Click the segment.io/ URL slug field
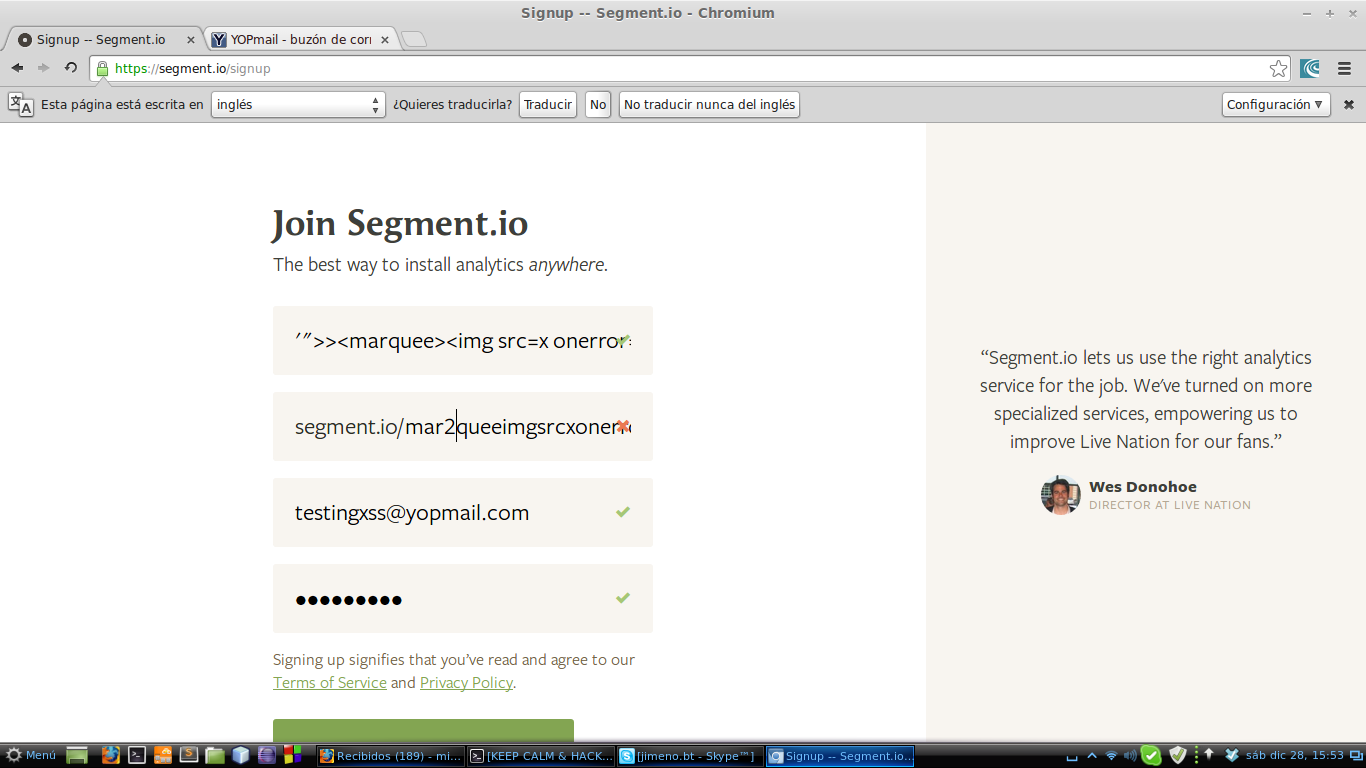1366x768 pixels. [x=463, y=427]
